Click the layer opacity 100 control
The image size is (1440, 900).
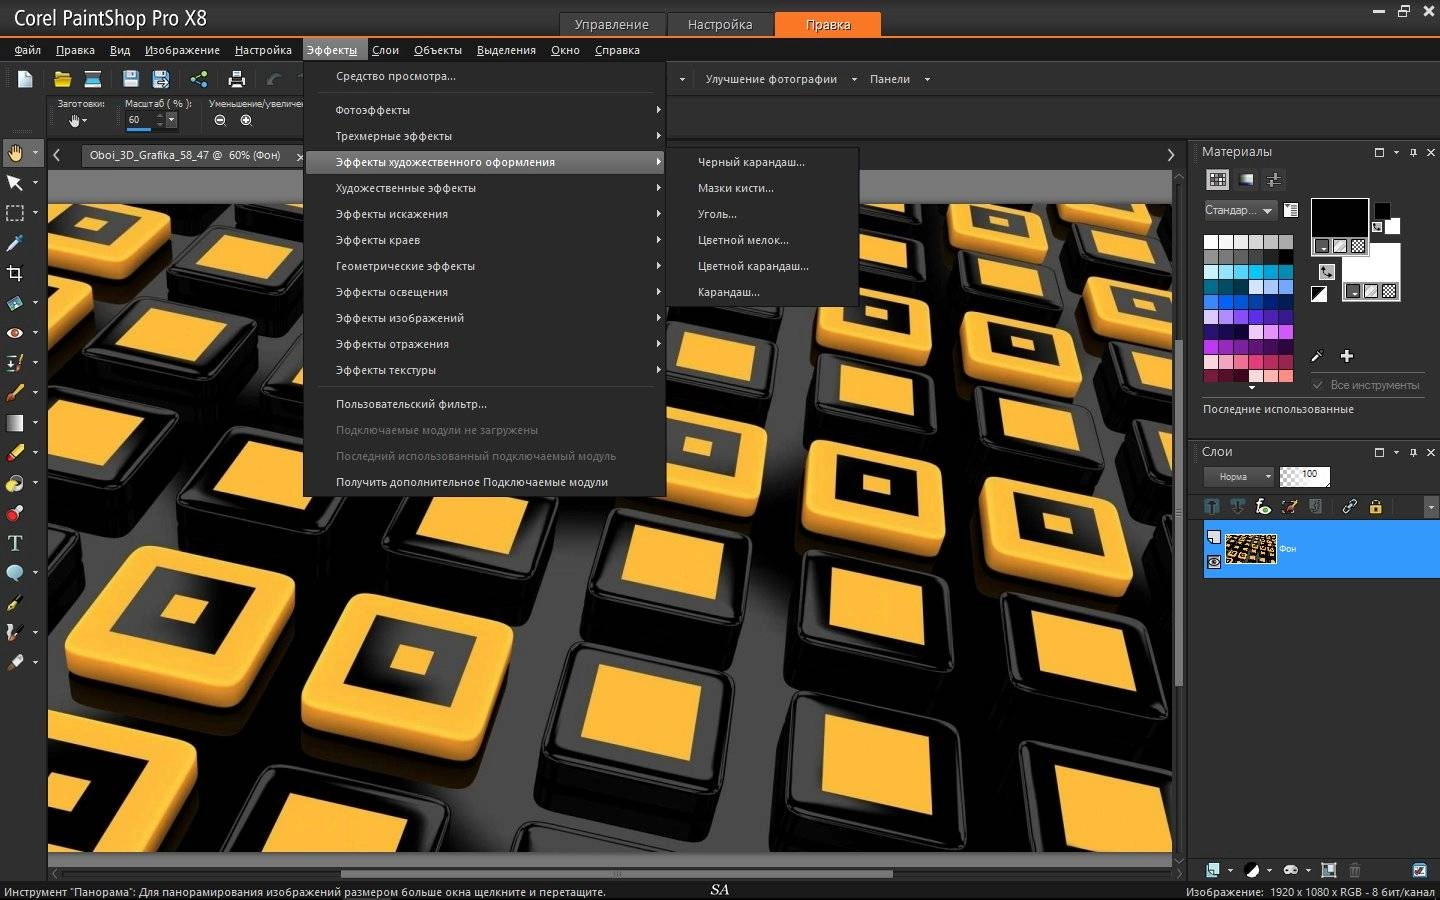[x=1305, y=476]
